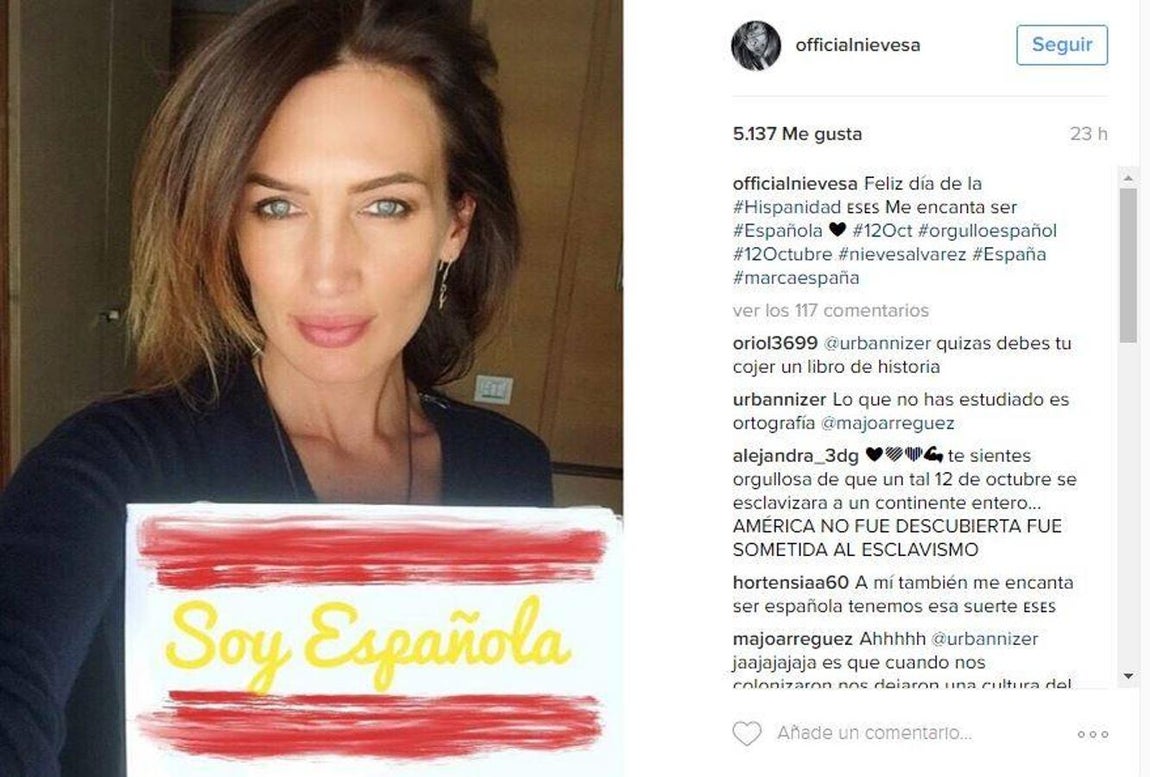Viewport: 1150px width, 777px height.
Task: Open the officialnievesa username in the header
Action: pos(857,45)
